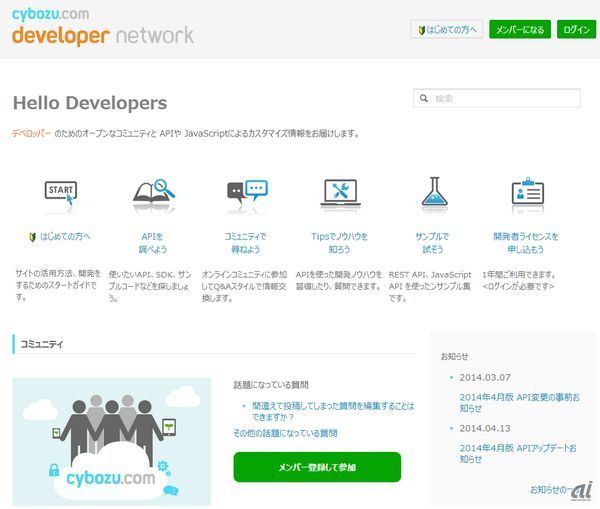Click the 2014.03.07 date entry
The height and width of the screenshot is (509, 600).
[485, 377]
